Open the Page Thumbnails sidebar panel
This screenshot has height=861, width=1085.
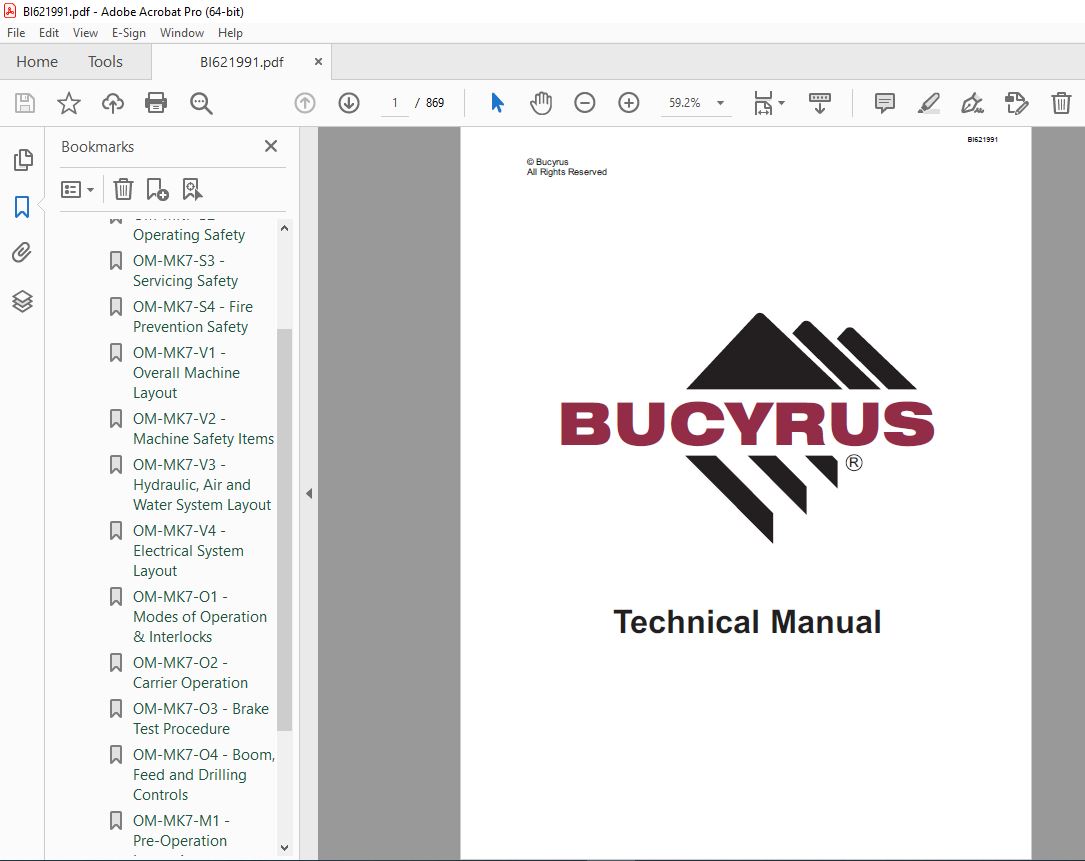point(23,160)
